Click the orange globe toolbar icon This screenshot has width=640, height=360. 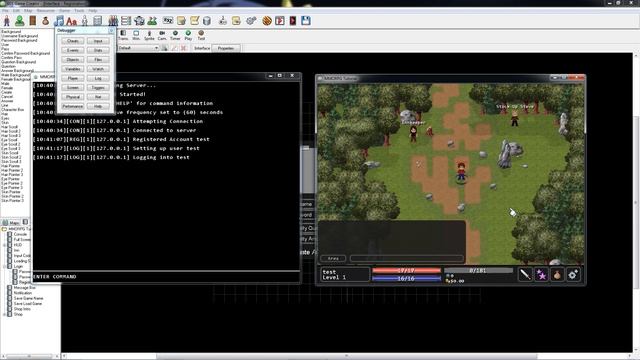[267, 20]
